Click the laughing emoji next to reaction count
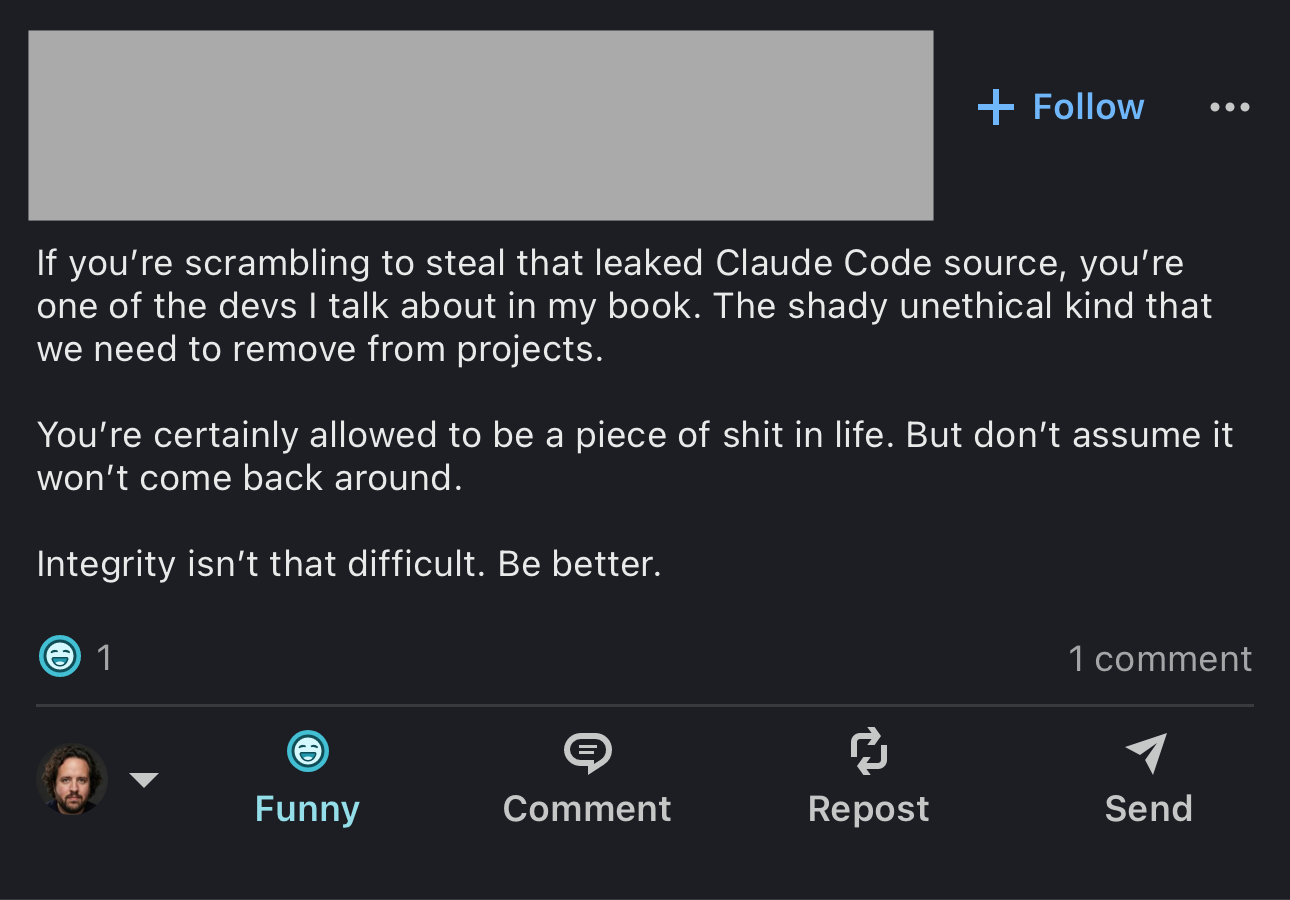The height and width of the screenshot is (900, 1290). 59,657
